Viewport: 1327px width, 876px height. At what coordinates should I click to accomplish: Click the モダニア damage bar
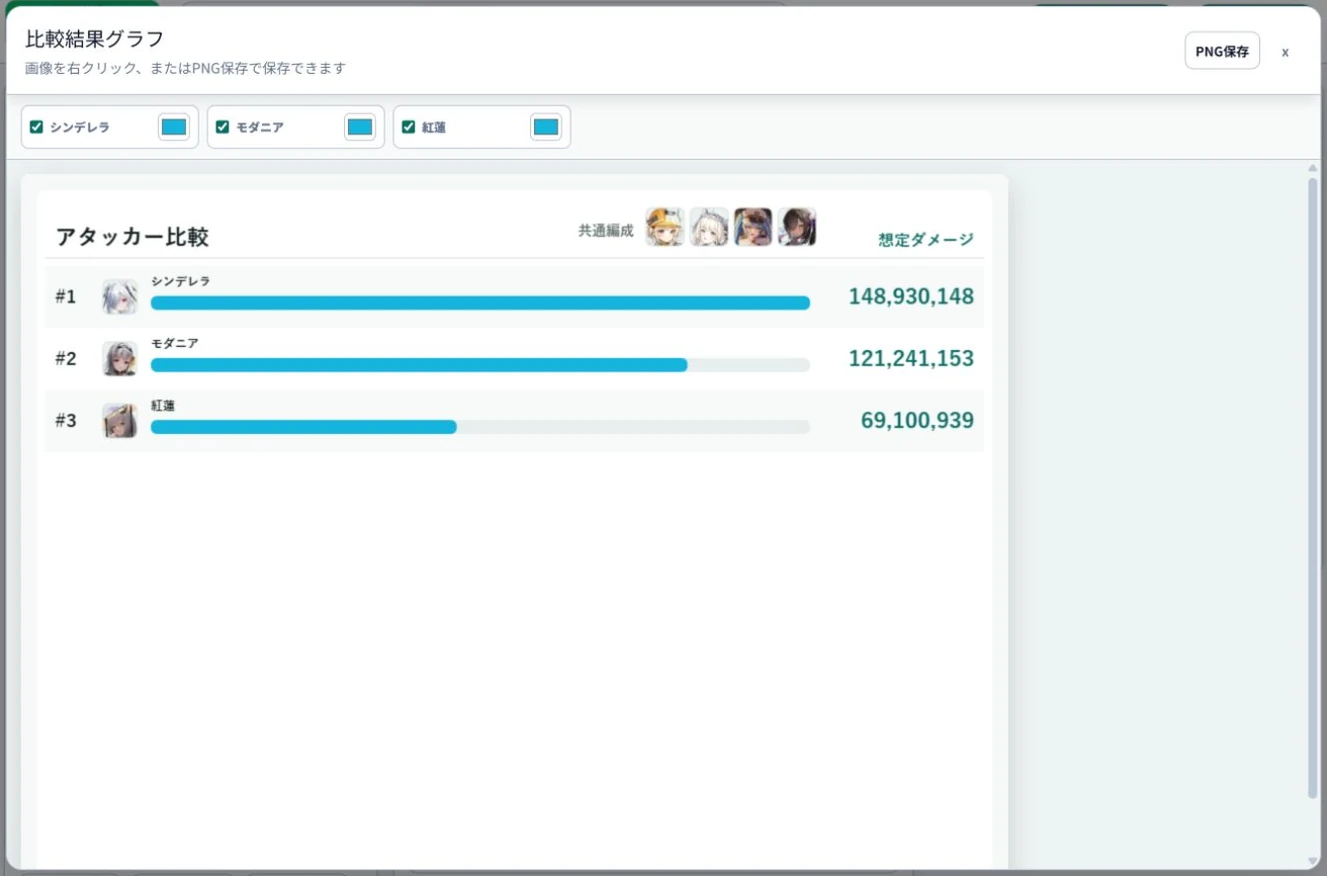[x=419, y=365]
